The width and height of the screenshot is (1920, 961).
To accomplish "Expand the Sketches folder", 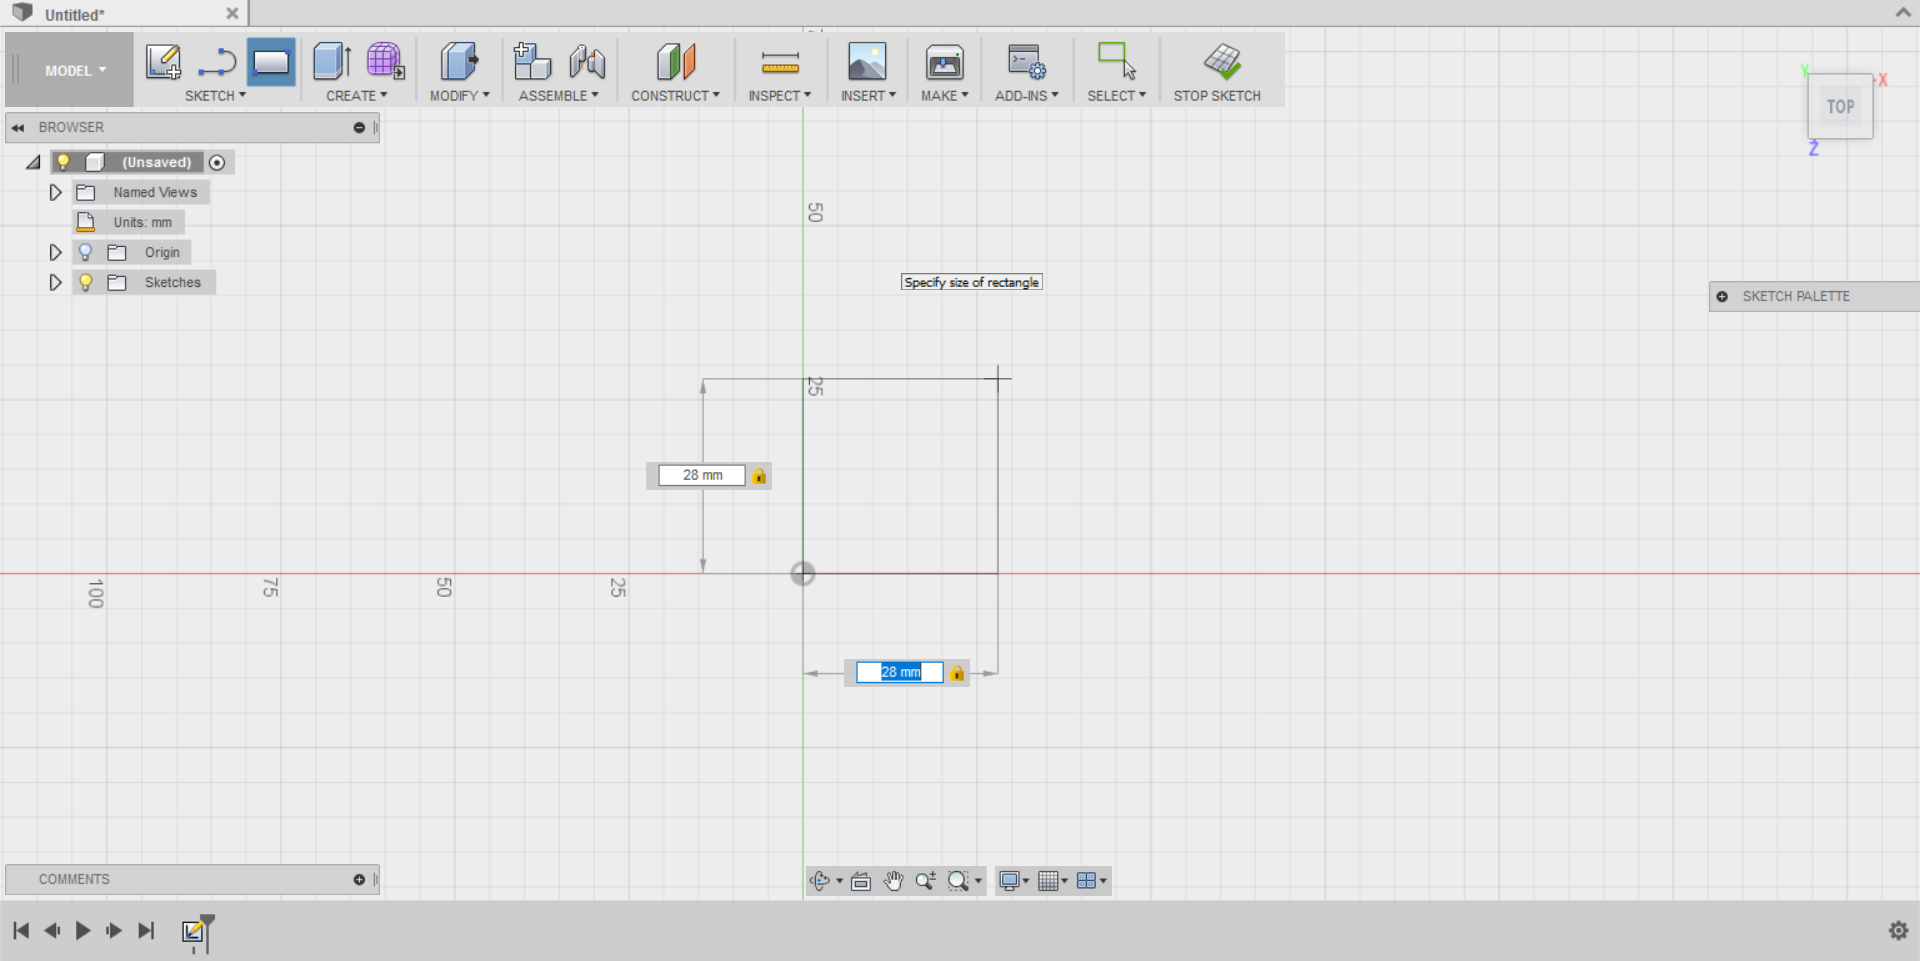I will click(56, 282).
